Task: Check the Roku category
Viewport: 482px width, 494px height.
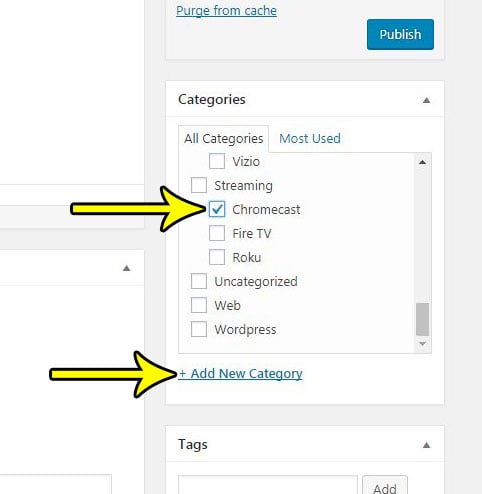Action: click(217, 257)
